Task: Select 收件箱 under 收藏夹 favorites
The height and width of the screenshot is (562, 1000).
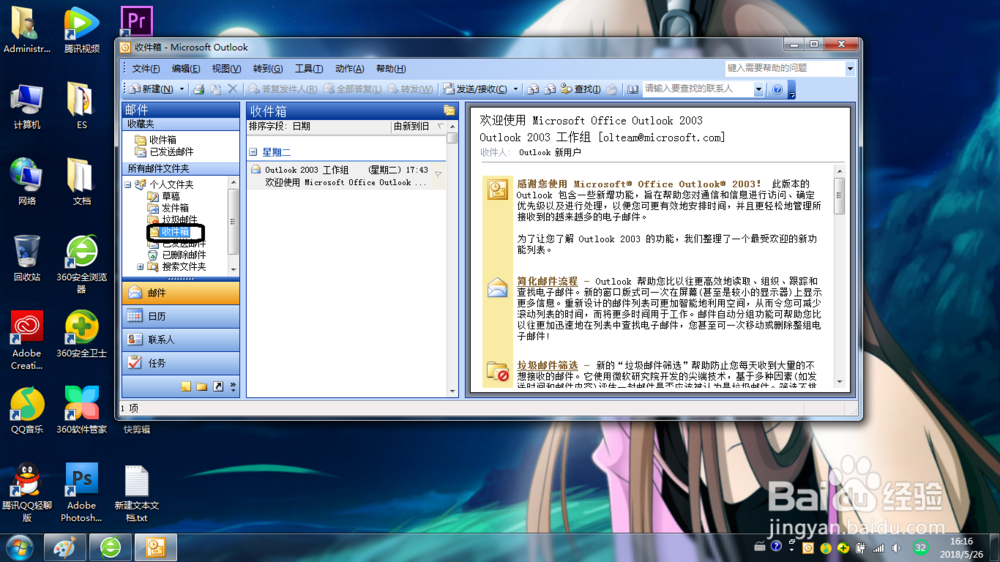Action: [163, 140]
